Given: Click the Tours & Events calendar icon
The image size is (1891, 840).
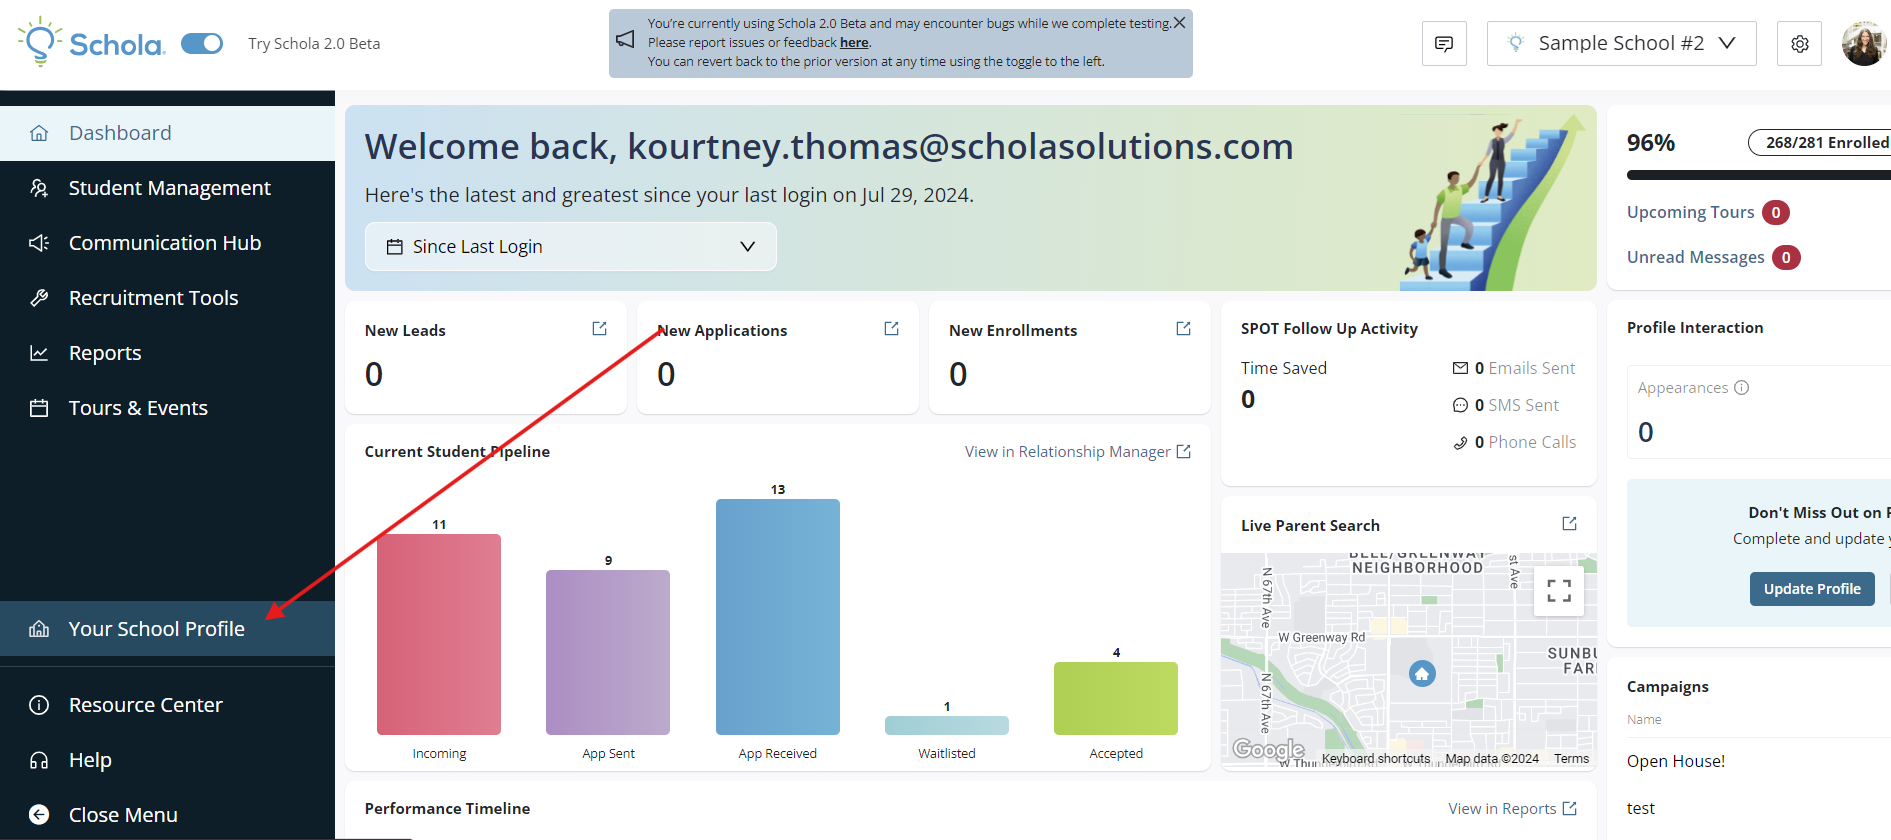Looking at the screenshot, I should (x=39, y=408).
